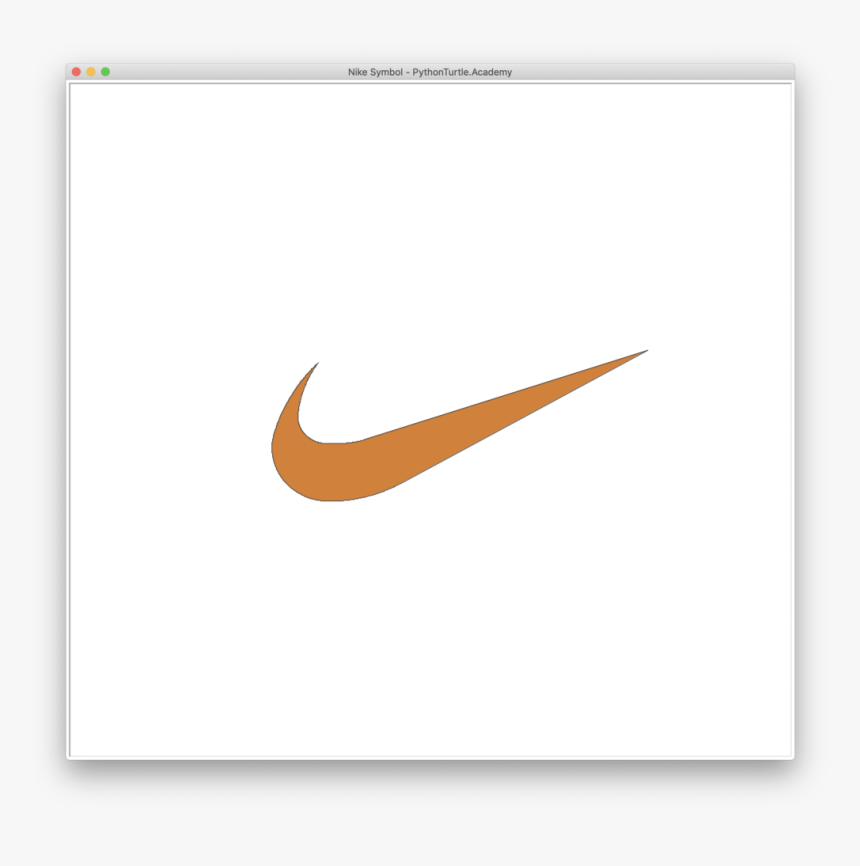Click the orange fill color of the swoosh

click(400, 450)
